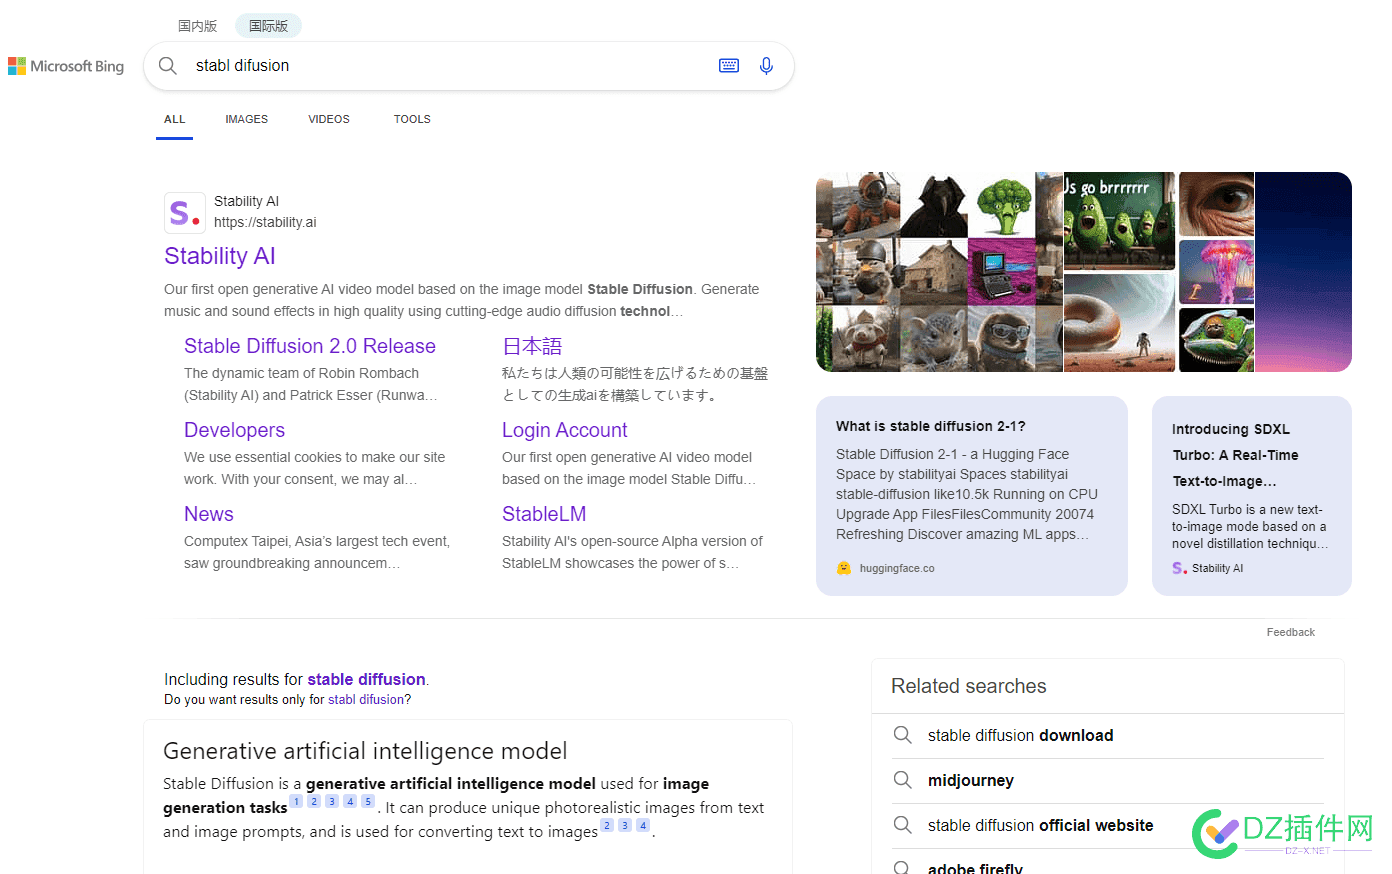Open the Developers sitelink
The height and width of the screenshot is (874, 1392).
pos(234,430)
